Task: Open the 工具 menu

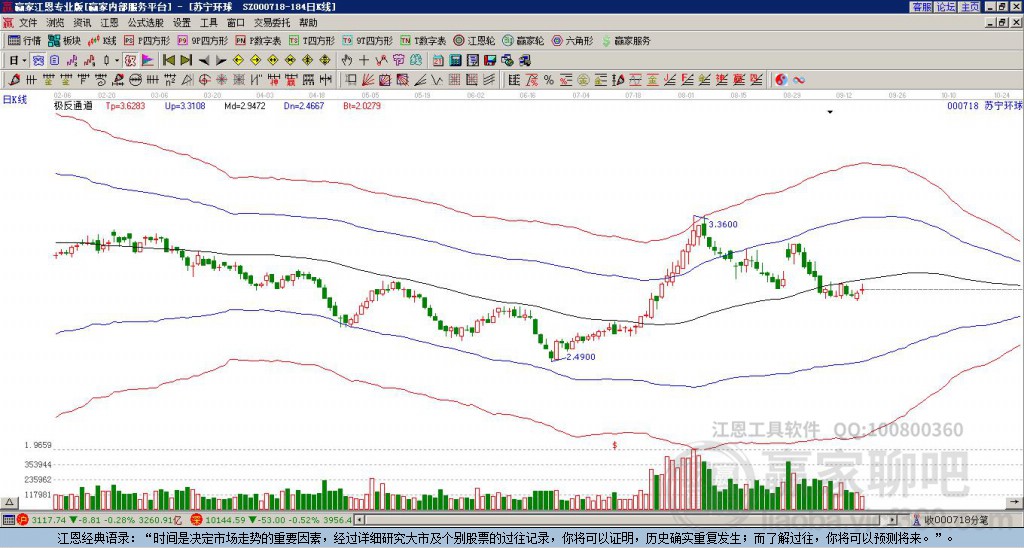Action: [x=209, y=23]
